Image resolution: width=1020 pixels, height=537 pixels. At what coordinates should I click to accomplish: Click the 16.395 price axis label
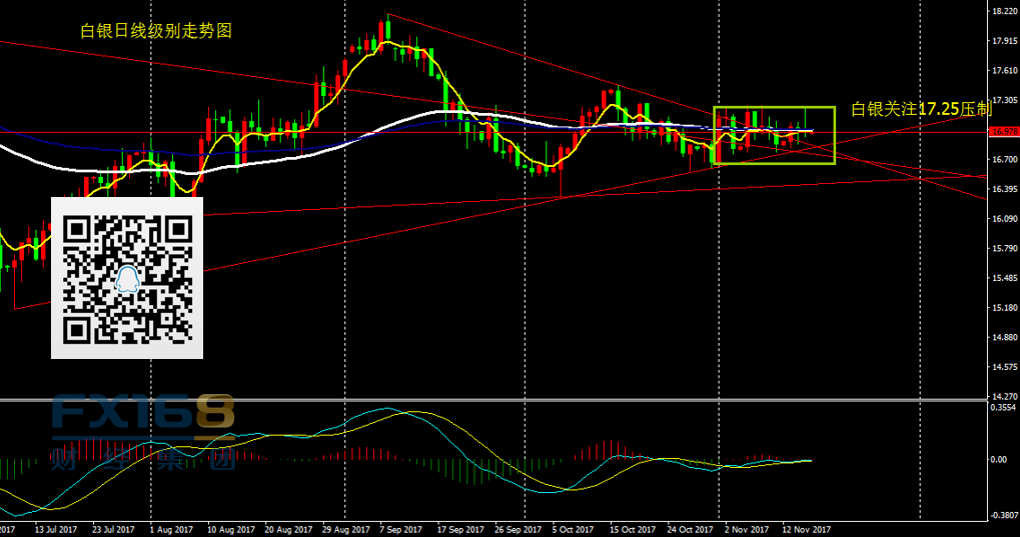[1003, 189]
